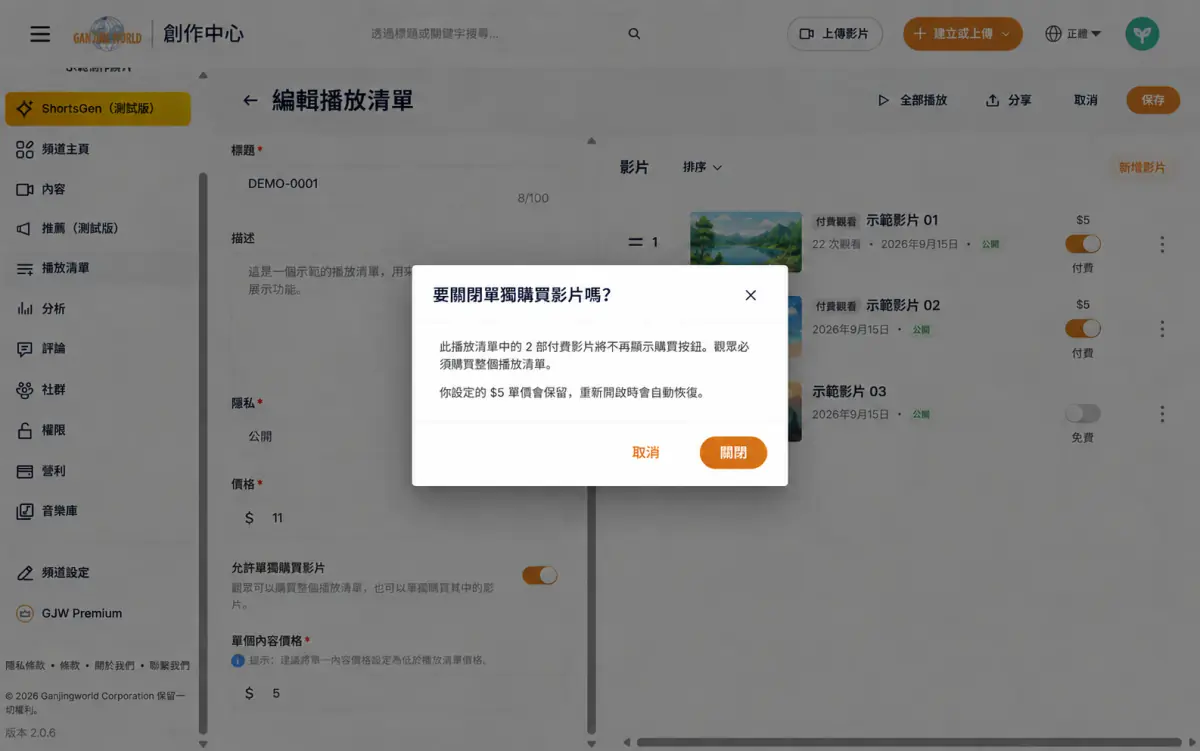Go back with the left arrow icon
Viewport: 1200px width, 751px height.
click(250, 100)
